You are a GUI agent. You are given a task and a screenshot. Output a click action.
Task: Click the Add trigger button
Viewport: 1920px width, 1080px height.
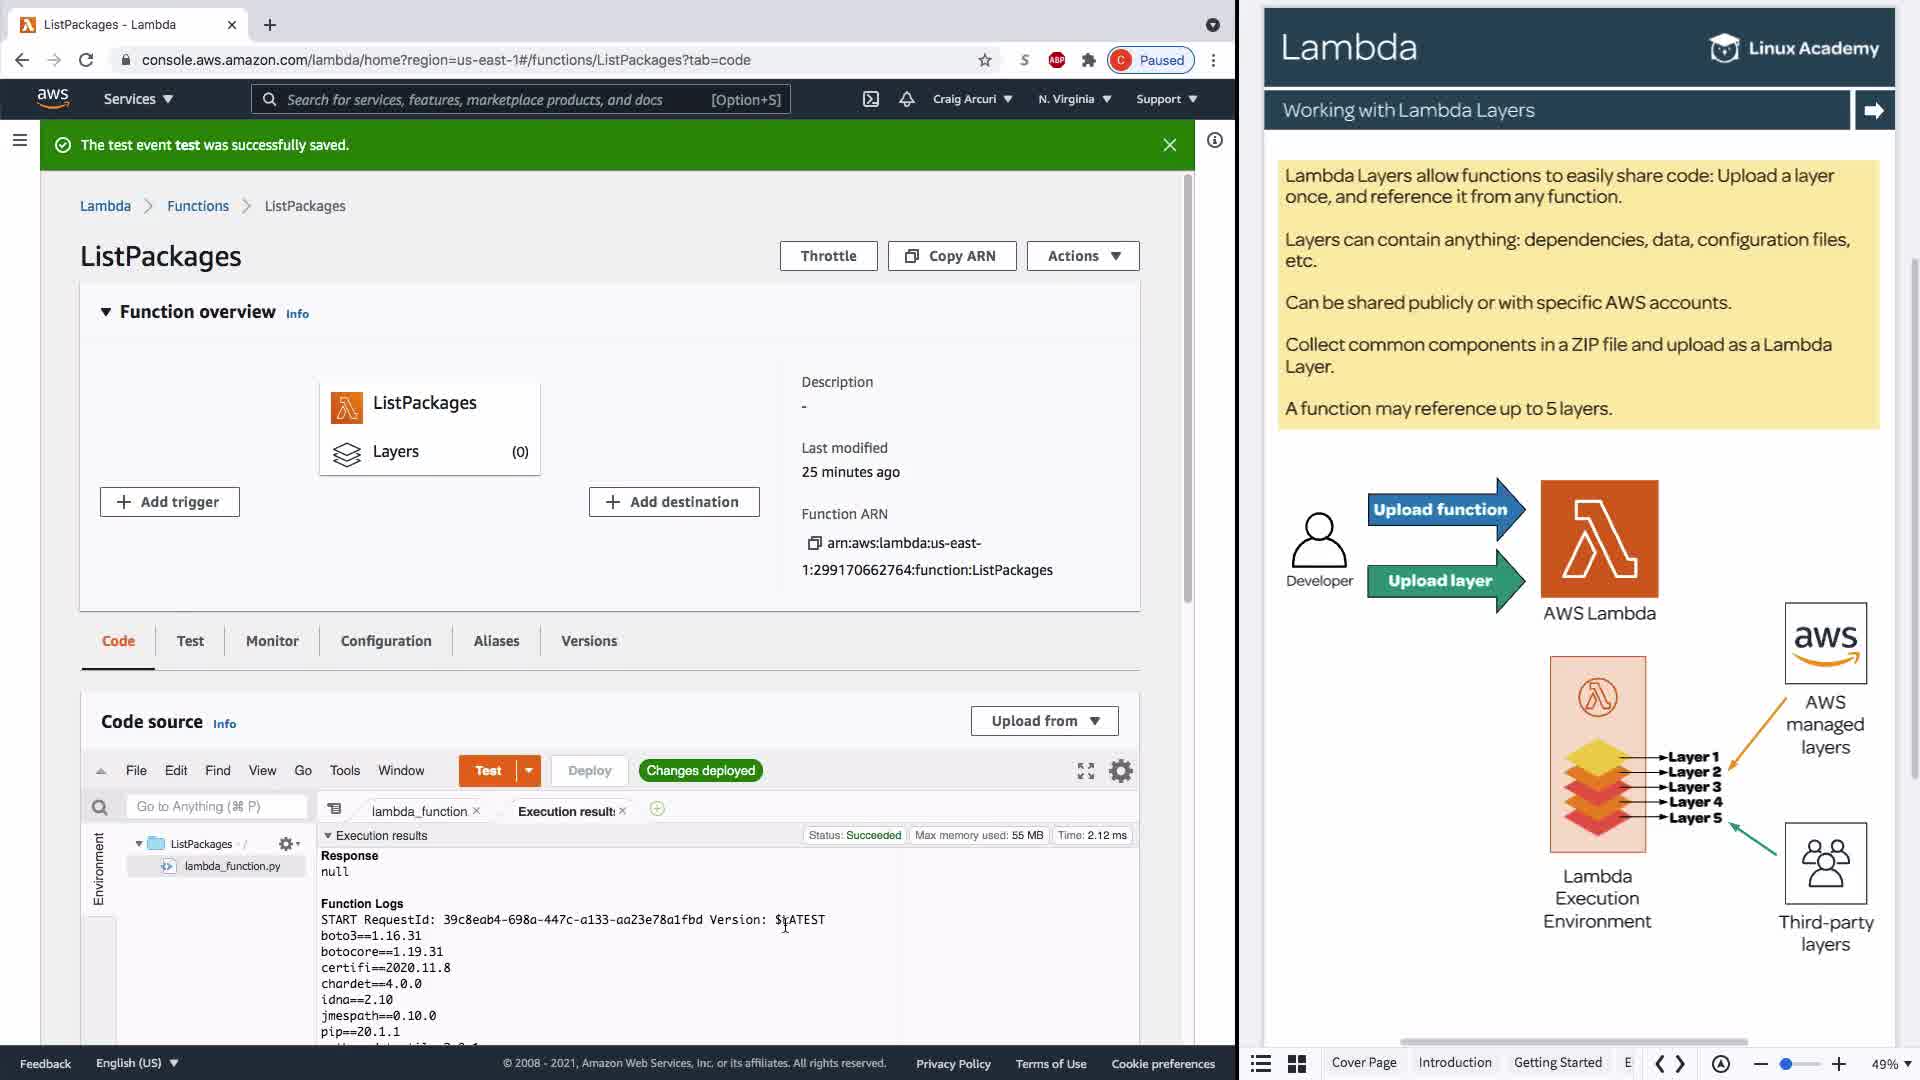pyautogui.click(x=170, y=502)
